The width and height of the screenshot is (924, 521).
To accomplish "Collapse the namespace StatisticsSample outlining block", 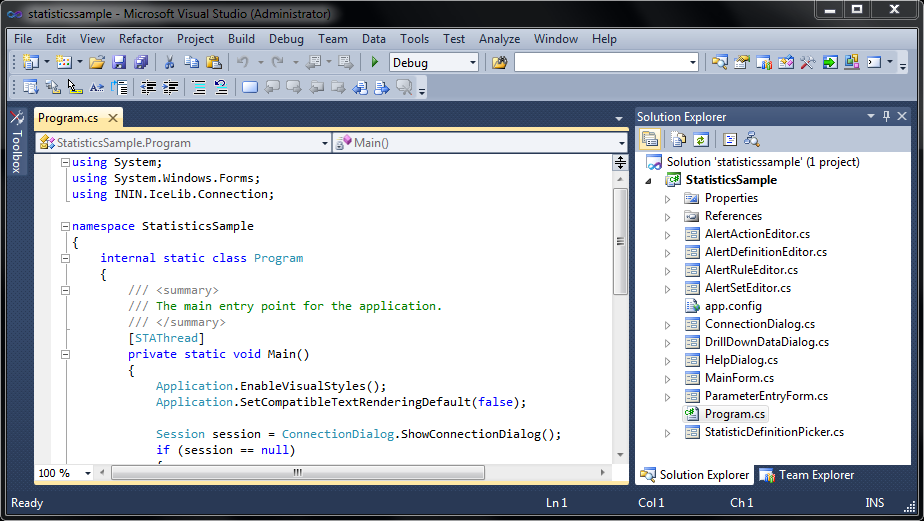I will 65,226.
